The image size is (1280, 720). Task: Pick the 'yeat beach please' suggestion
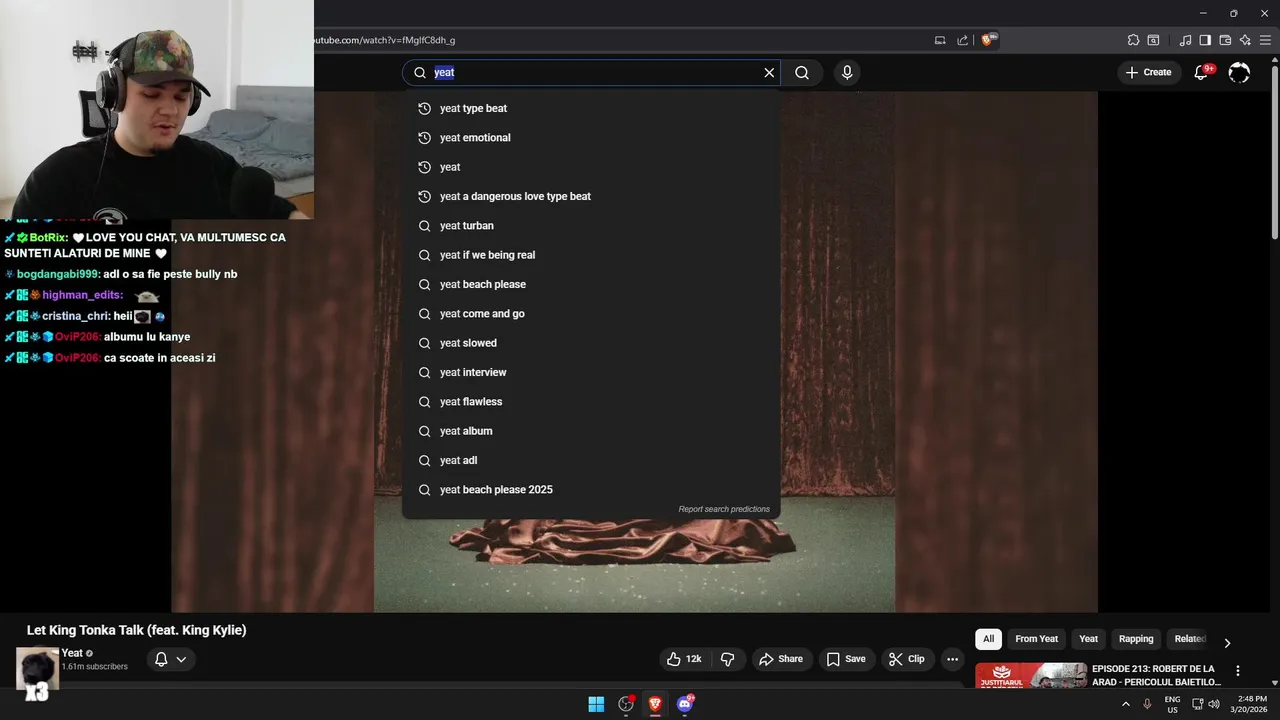591,284
